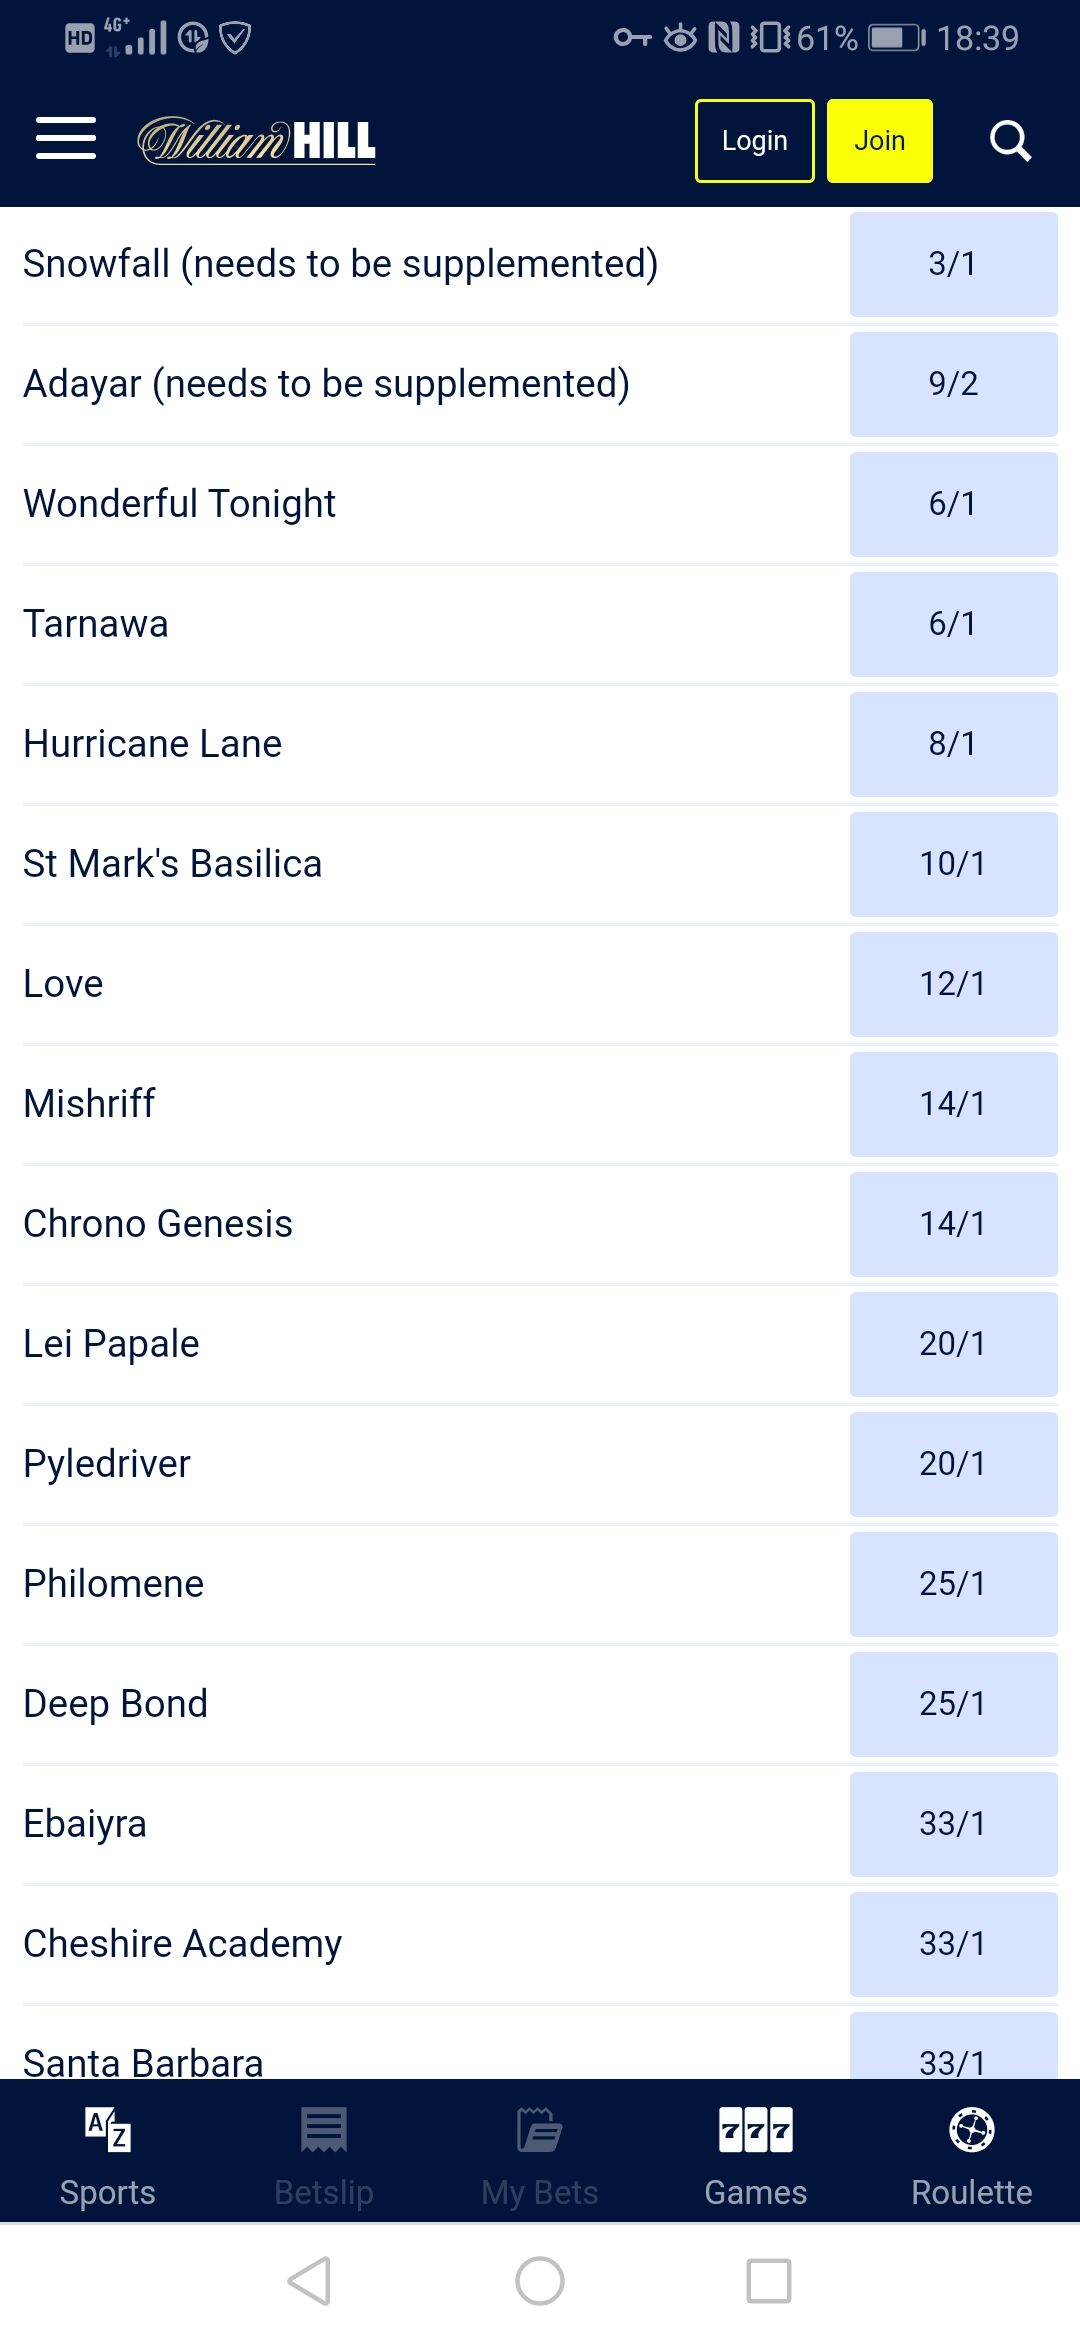The width and height of the screenshot is (1080, 2340).
Task: Select Tarnawa runner name
Action: click(96, 624)
